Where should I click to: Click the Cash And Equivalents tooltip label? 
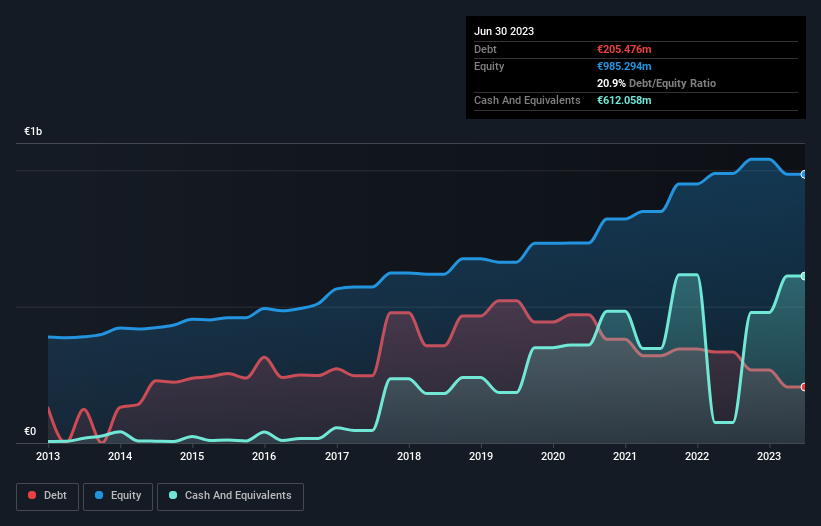(x=527, y=100)
